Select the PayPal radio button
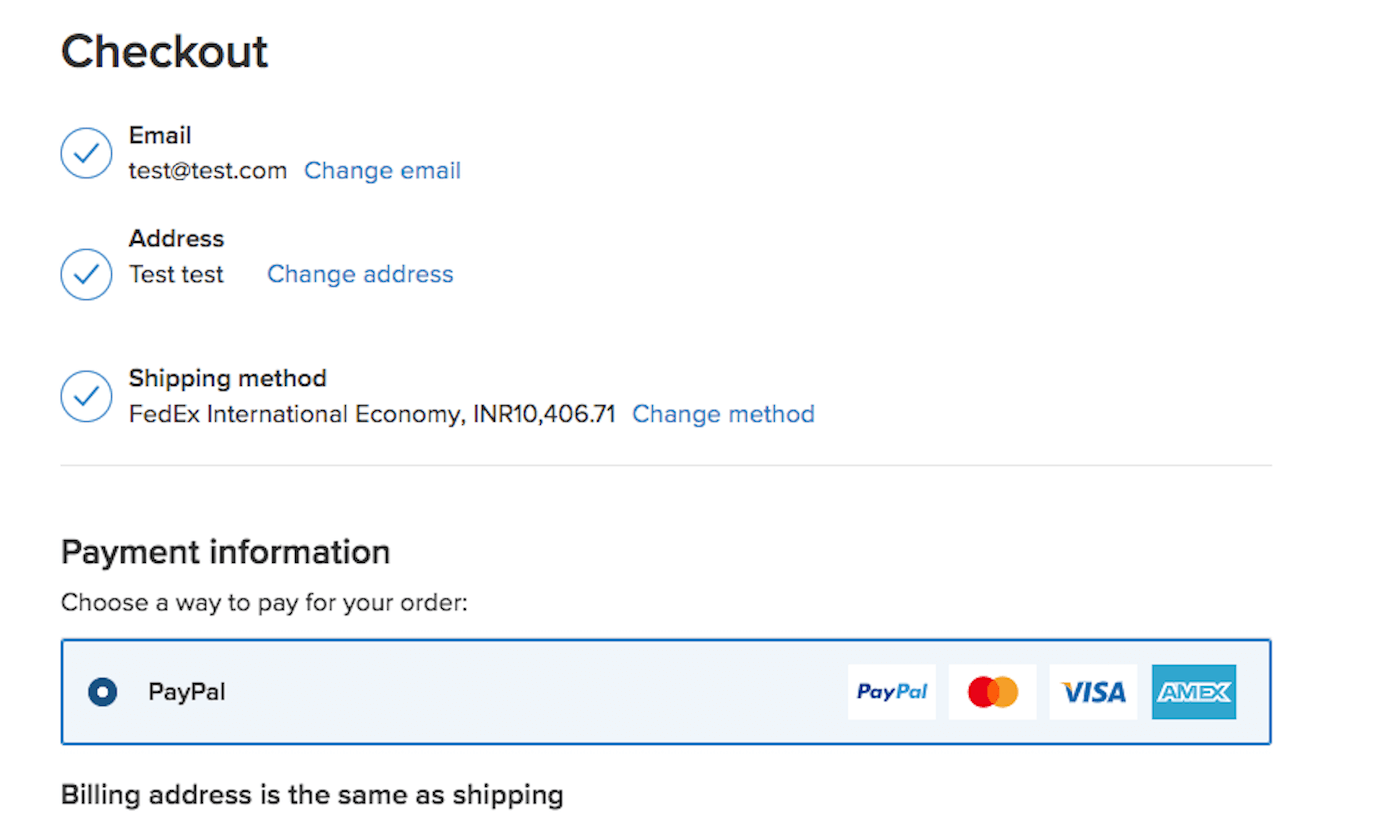This screenshot has height=827, width=1400. coord(102,692)
